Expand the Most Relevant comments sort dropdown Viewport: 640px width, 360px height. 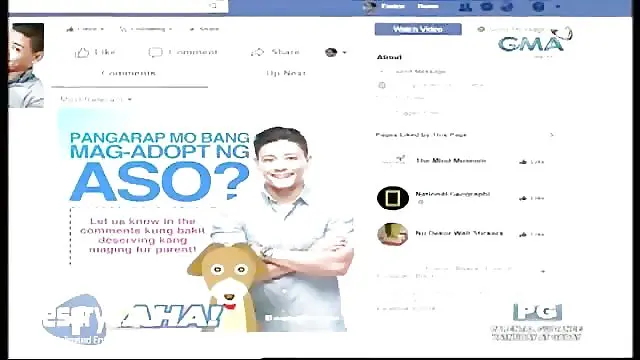(96, 99)
